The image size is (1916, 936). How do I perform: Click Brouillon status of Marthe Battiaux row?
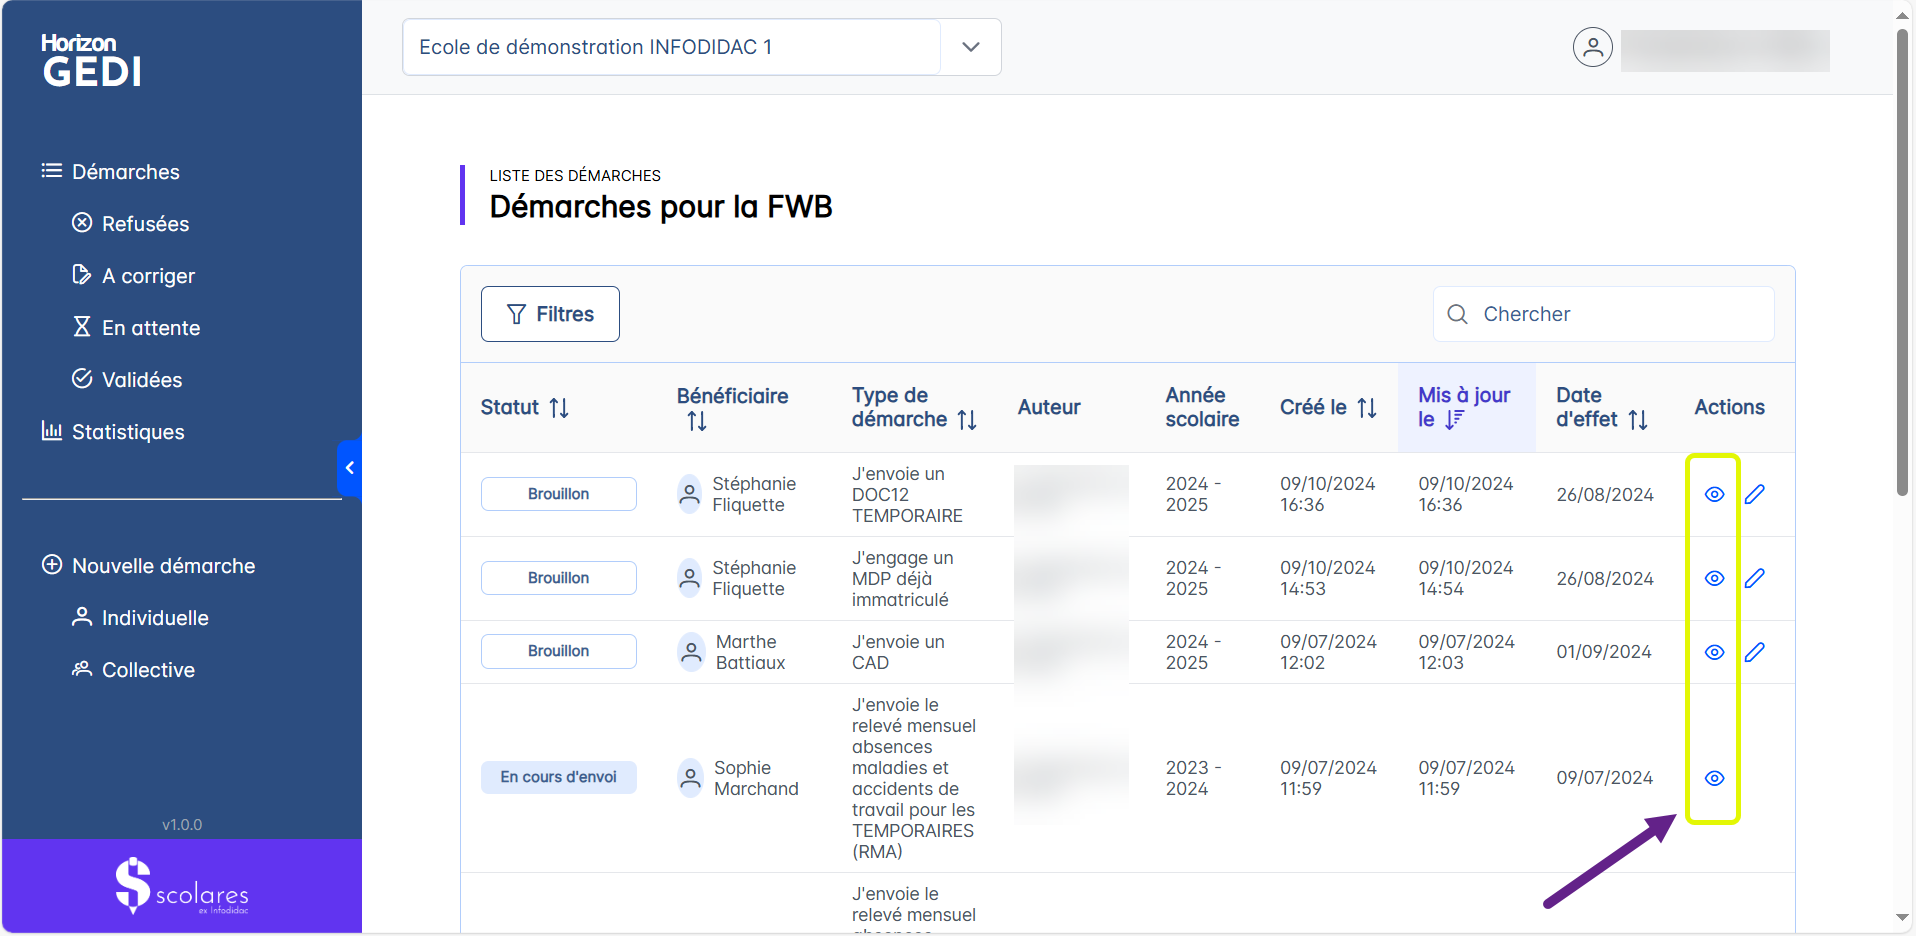559,651
